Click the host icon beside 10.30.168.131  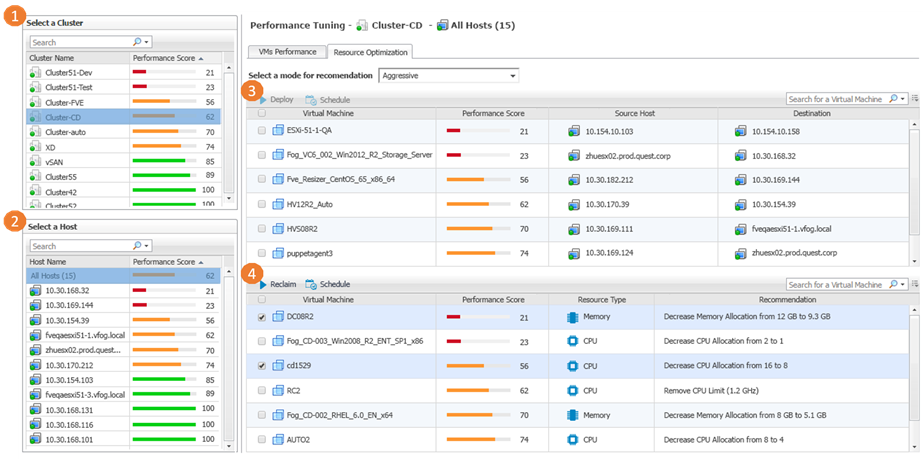[35, 410]
